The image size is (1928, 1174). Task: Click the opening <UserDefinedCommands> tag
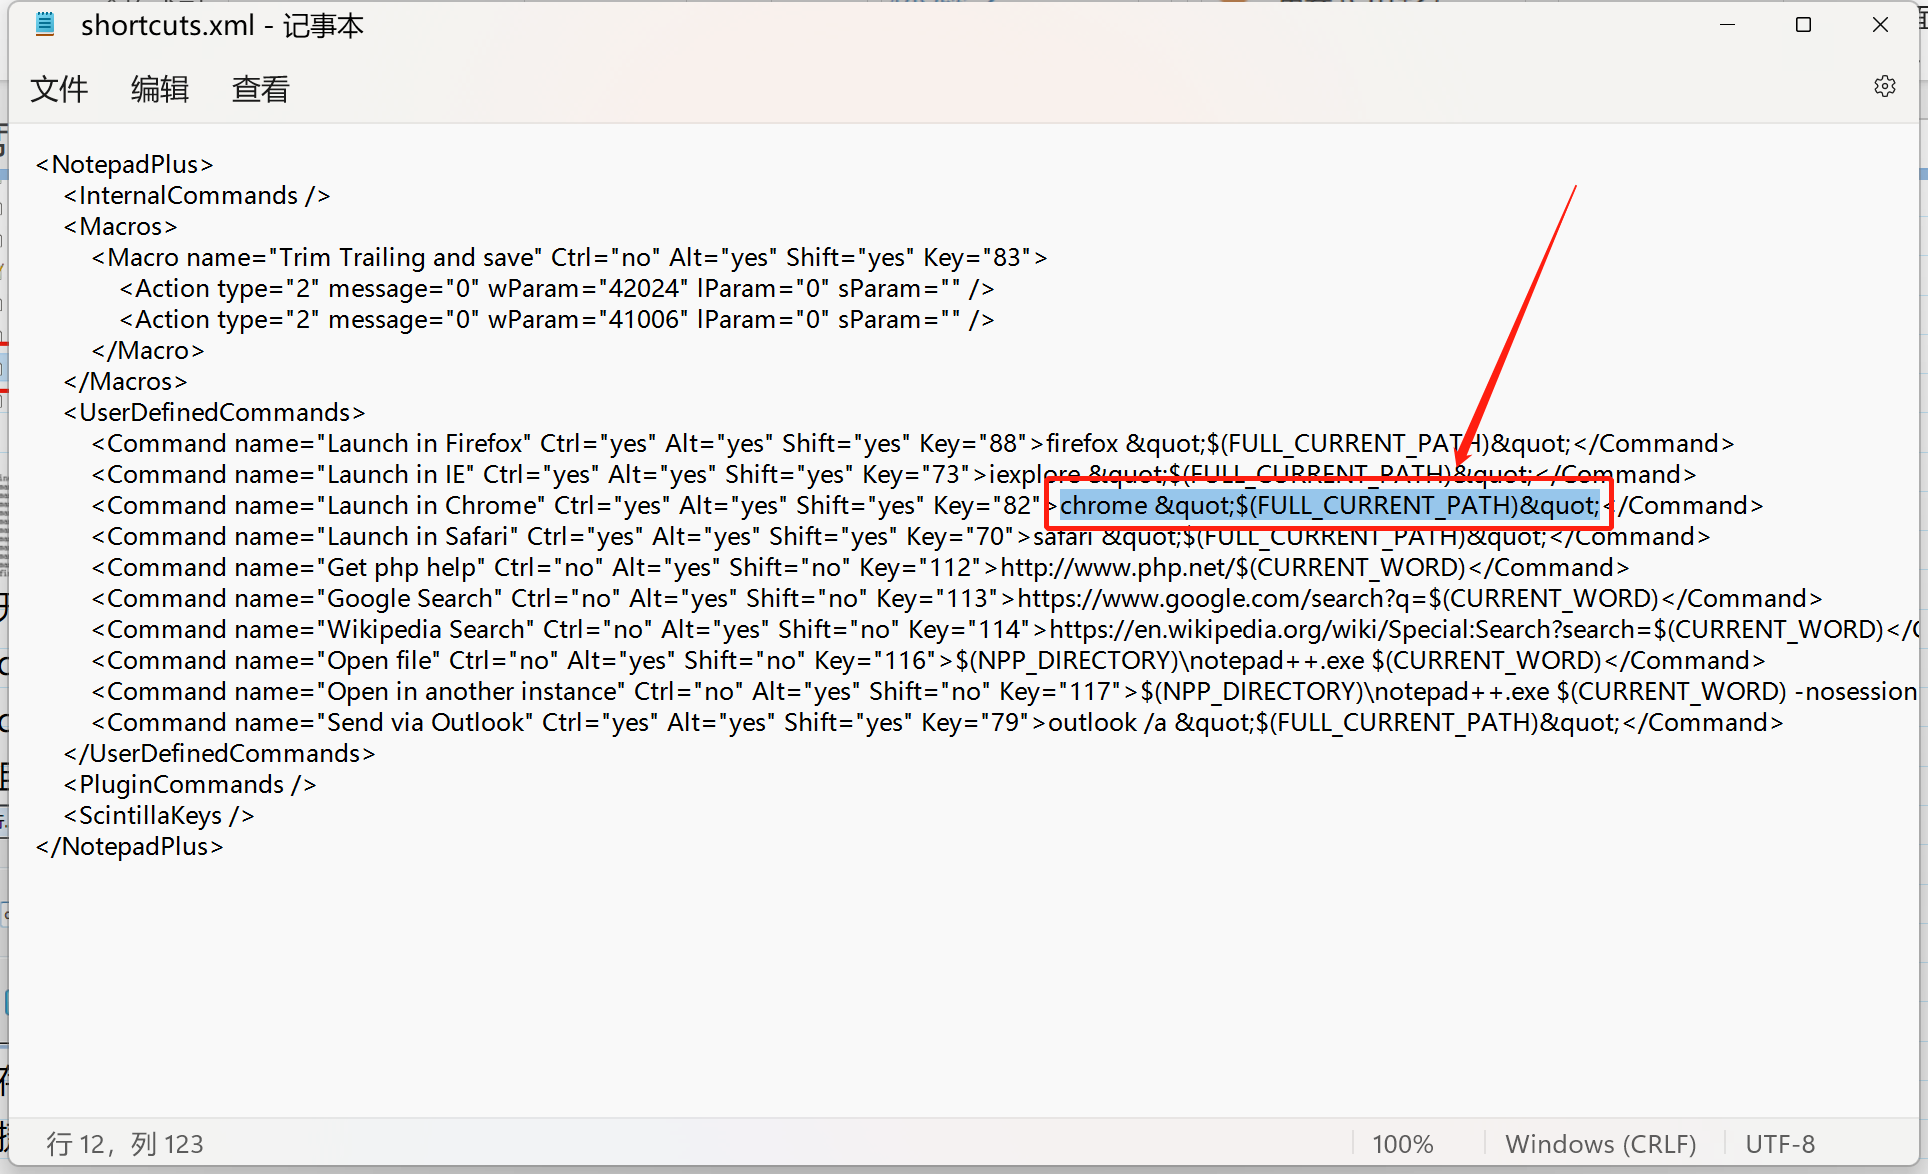pos(214,412)
